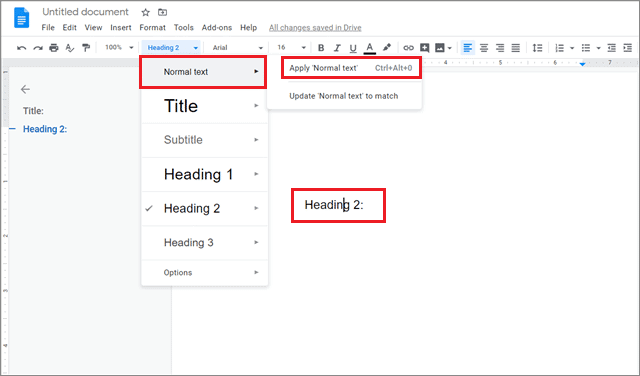The image size is (640, 376).
Task: Choose checked Heading 2 style
Action: (x=204, y=208)
